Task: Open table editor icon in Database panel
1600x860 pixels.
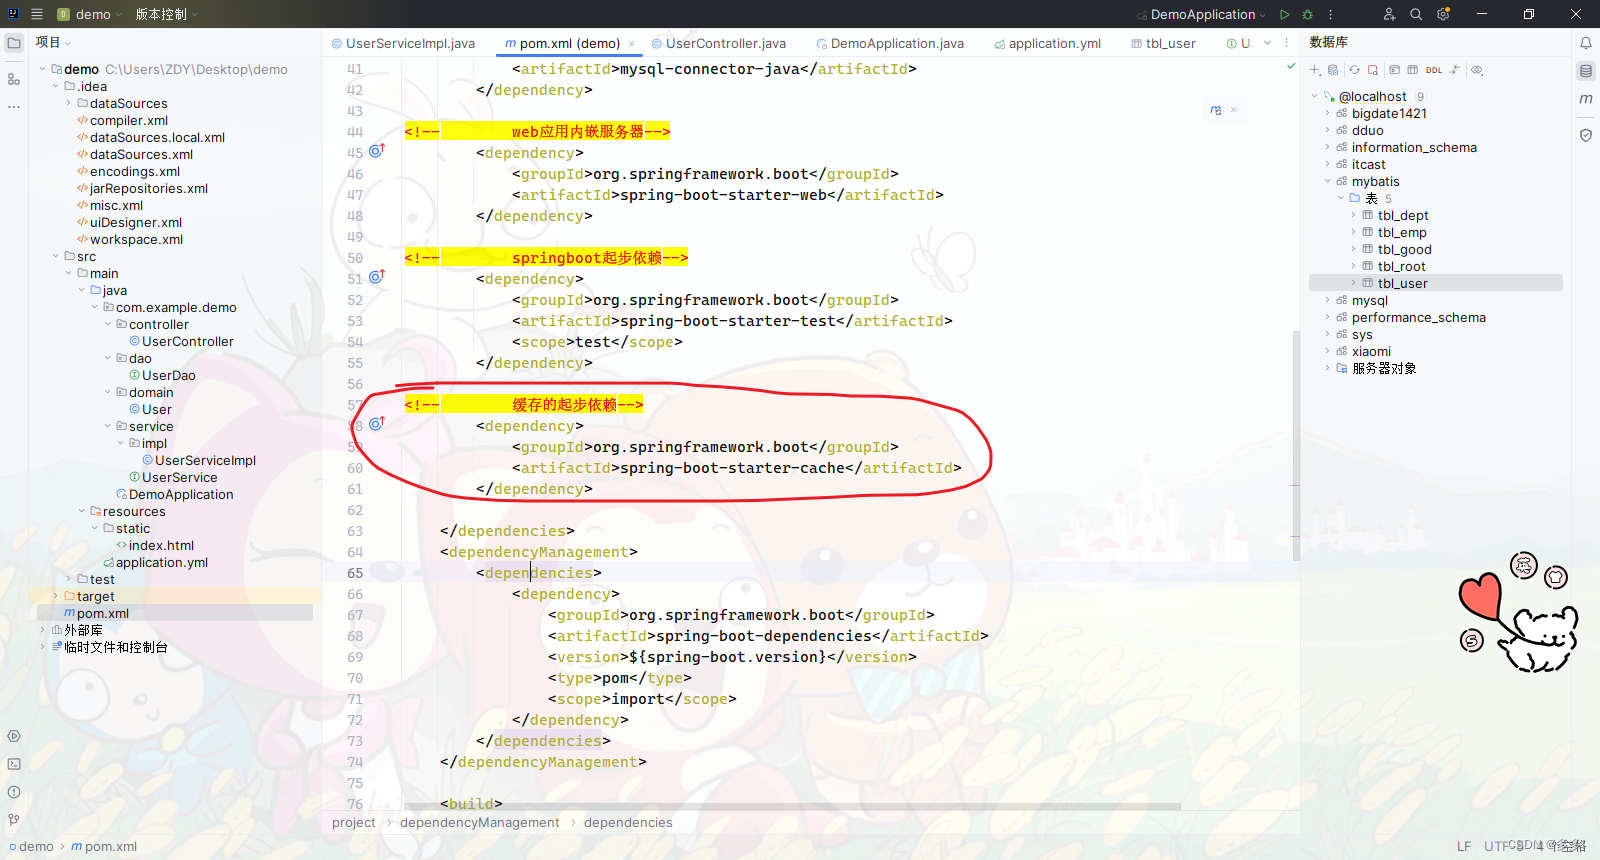Action: pyautogui.click(x=1412, y=70)
